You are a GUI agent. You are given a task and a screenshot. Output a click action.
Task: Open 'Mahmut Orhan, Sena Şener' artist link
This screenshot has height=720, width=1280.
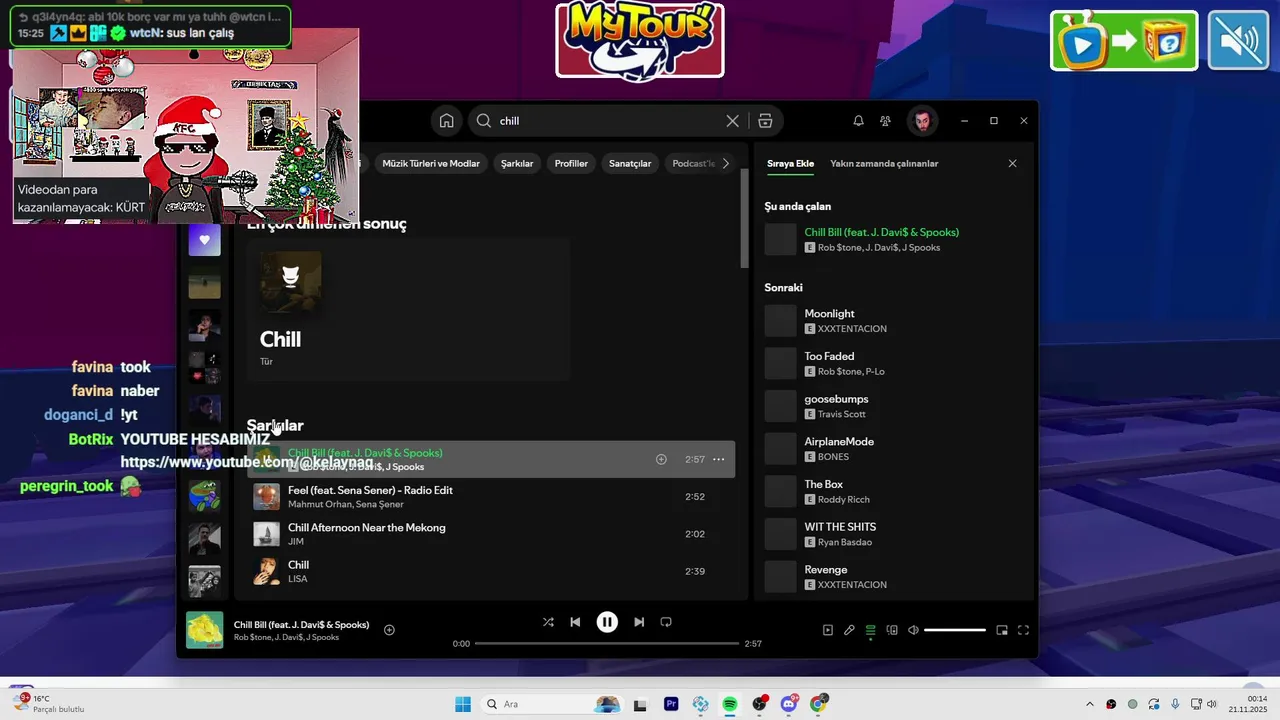(346, 505)
